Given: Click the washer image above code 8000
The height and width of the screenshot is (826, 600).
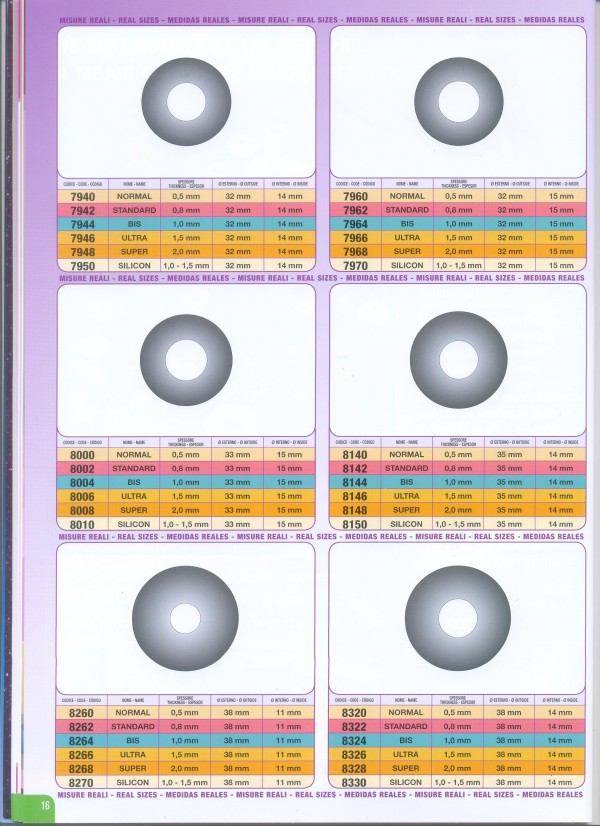Looking at the screenshot, I should (x=186, y=360).
